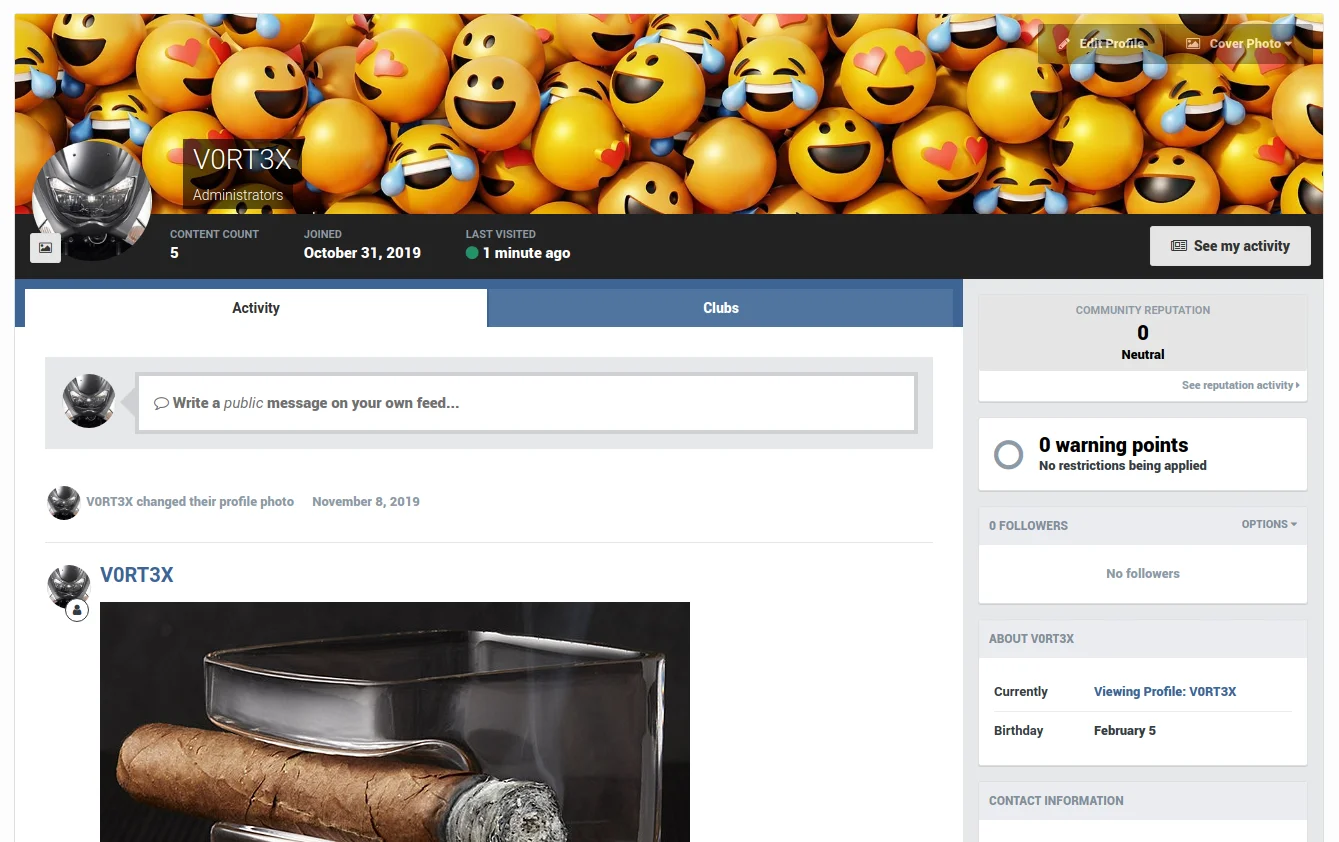This screenshot has height=842, width=1339.
Task: Click the Cover Photo image icon
Action: click(1192, 44)
